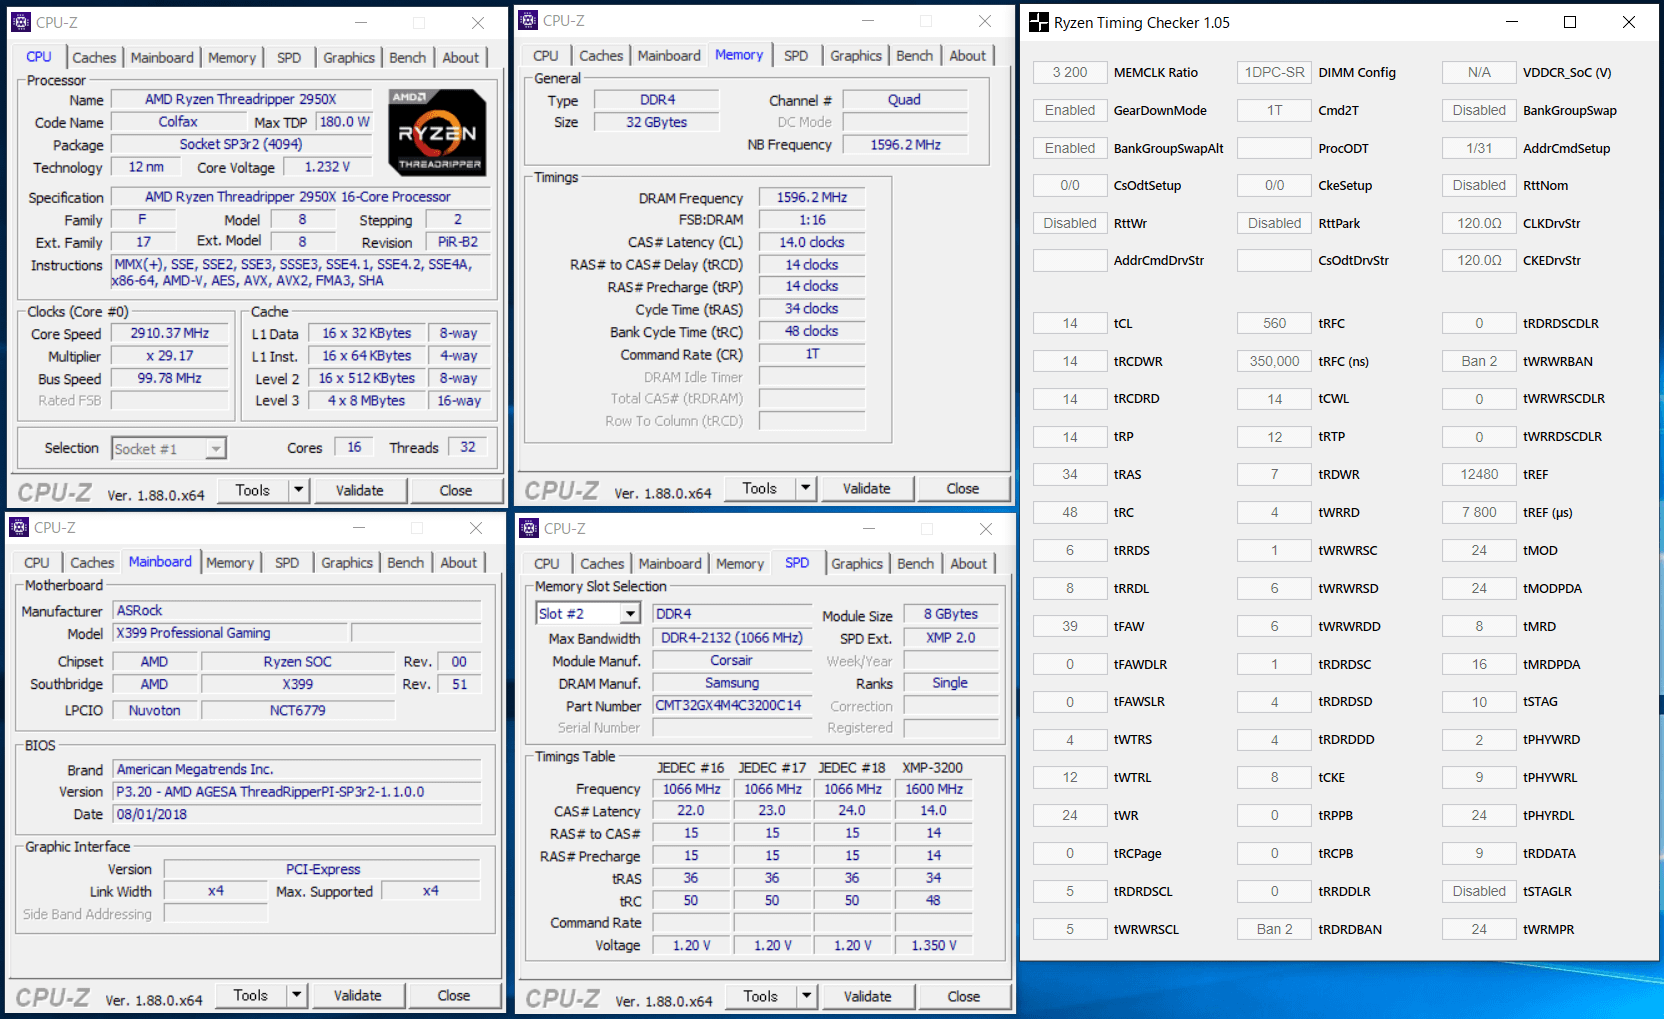Viewport: 1664px width, 1019px height.
Task: Click the motherboard model X399 Professional Gaming
Action: [x=230, y=633]
